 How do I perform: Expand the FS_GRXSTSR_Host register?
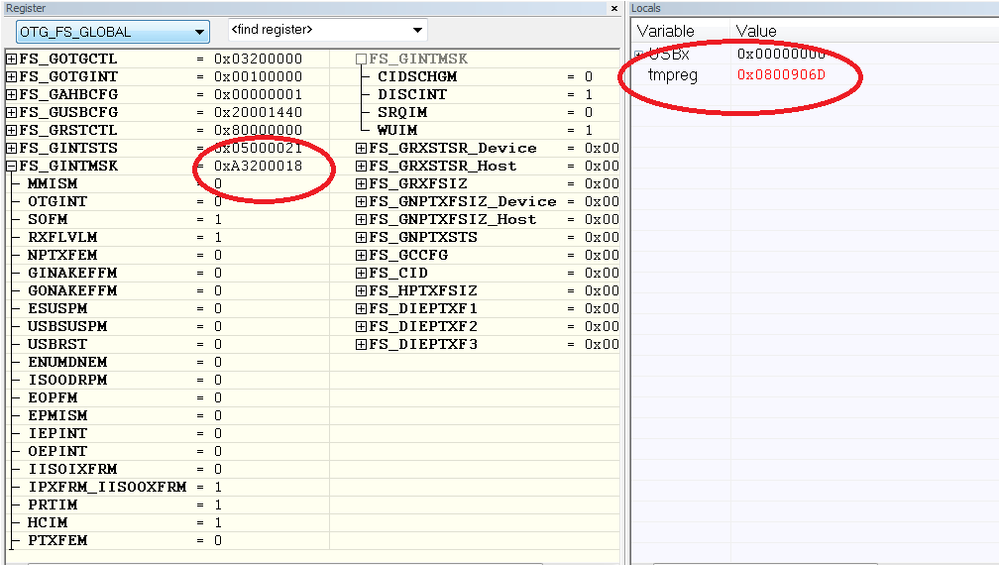[x=361, y=166]
